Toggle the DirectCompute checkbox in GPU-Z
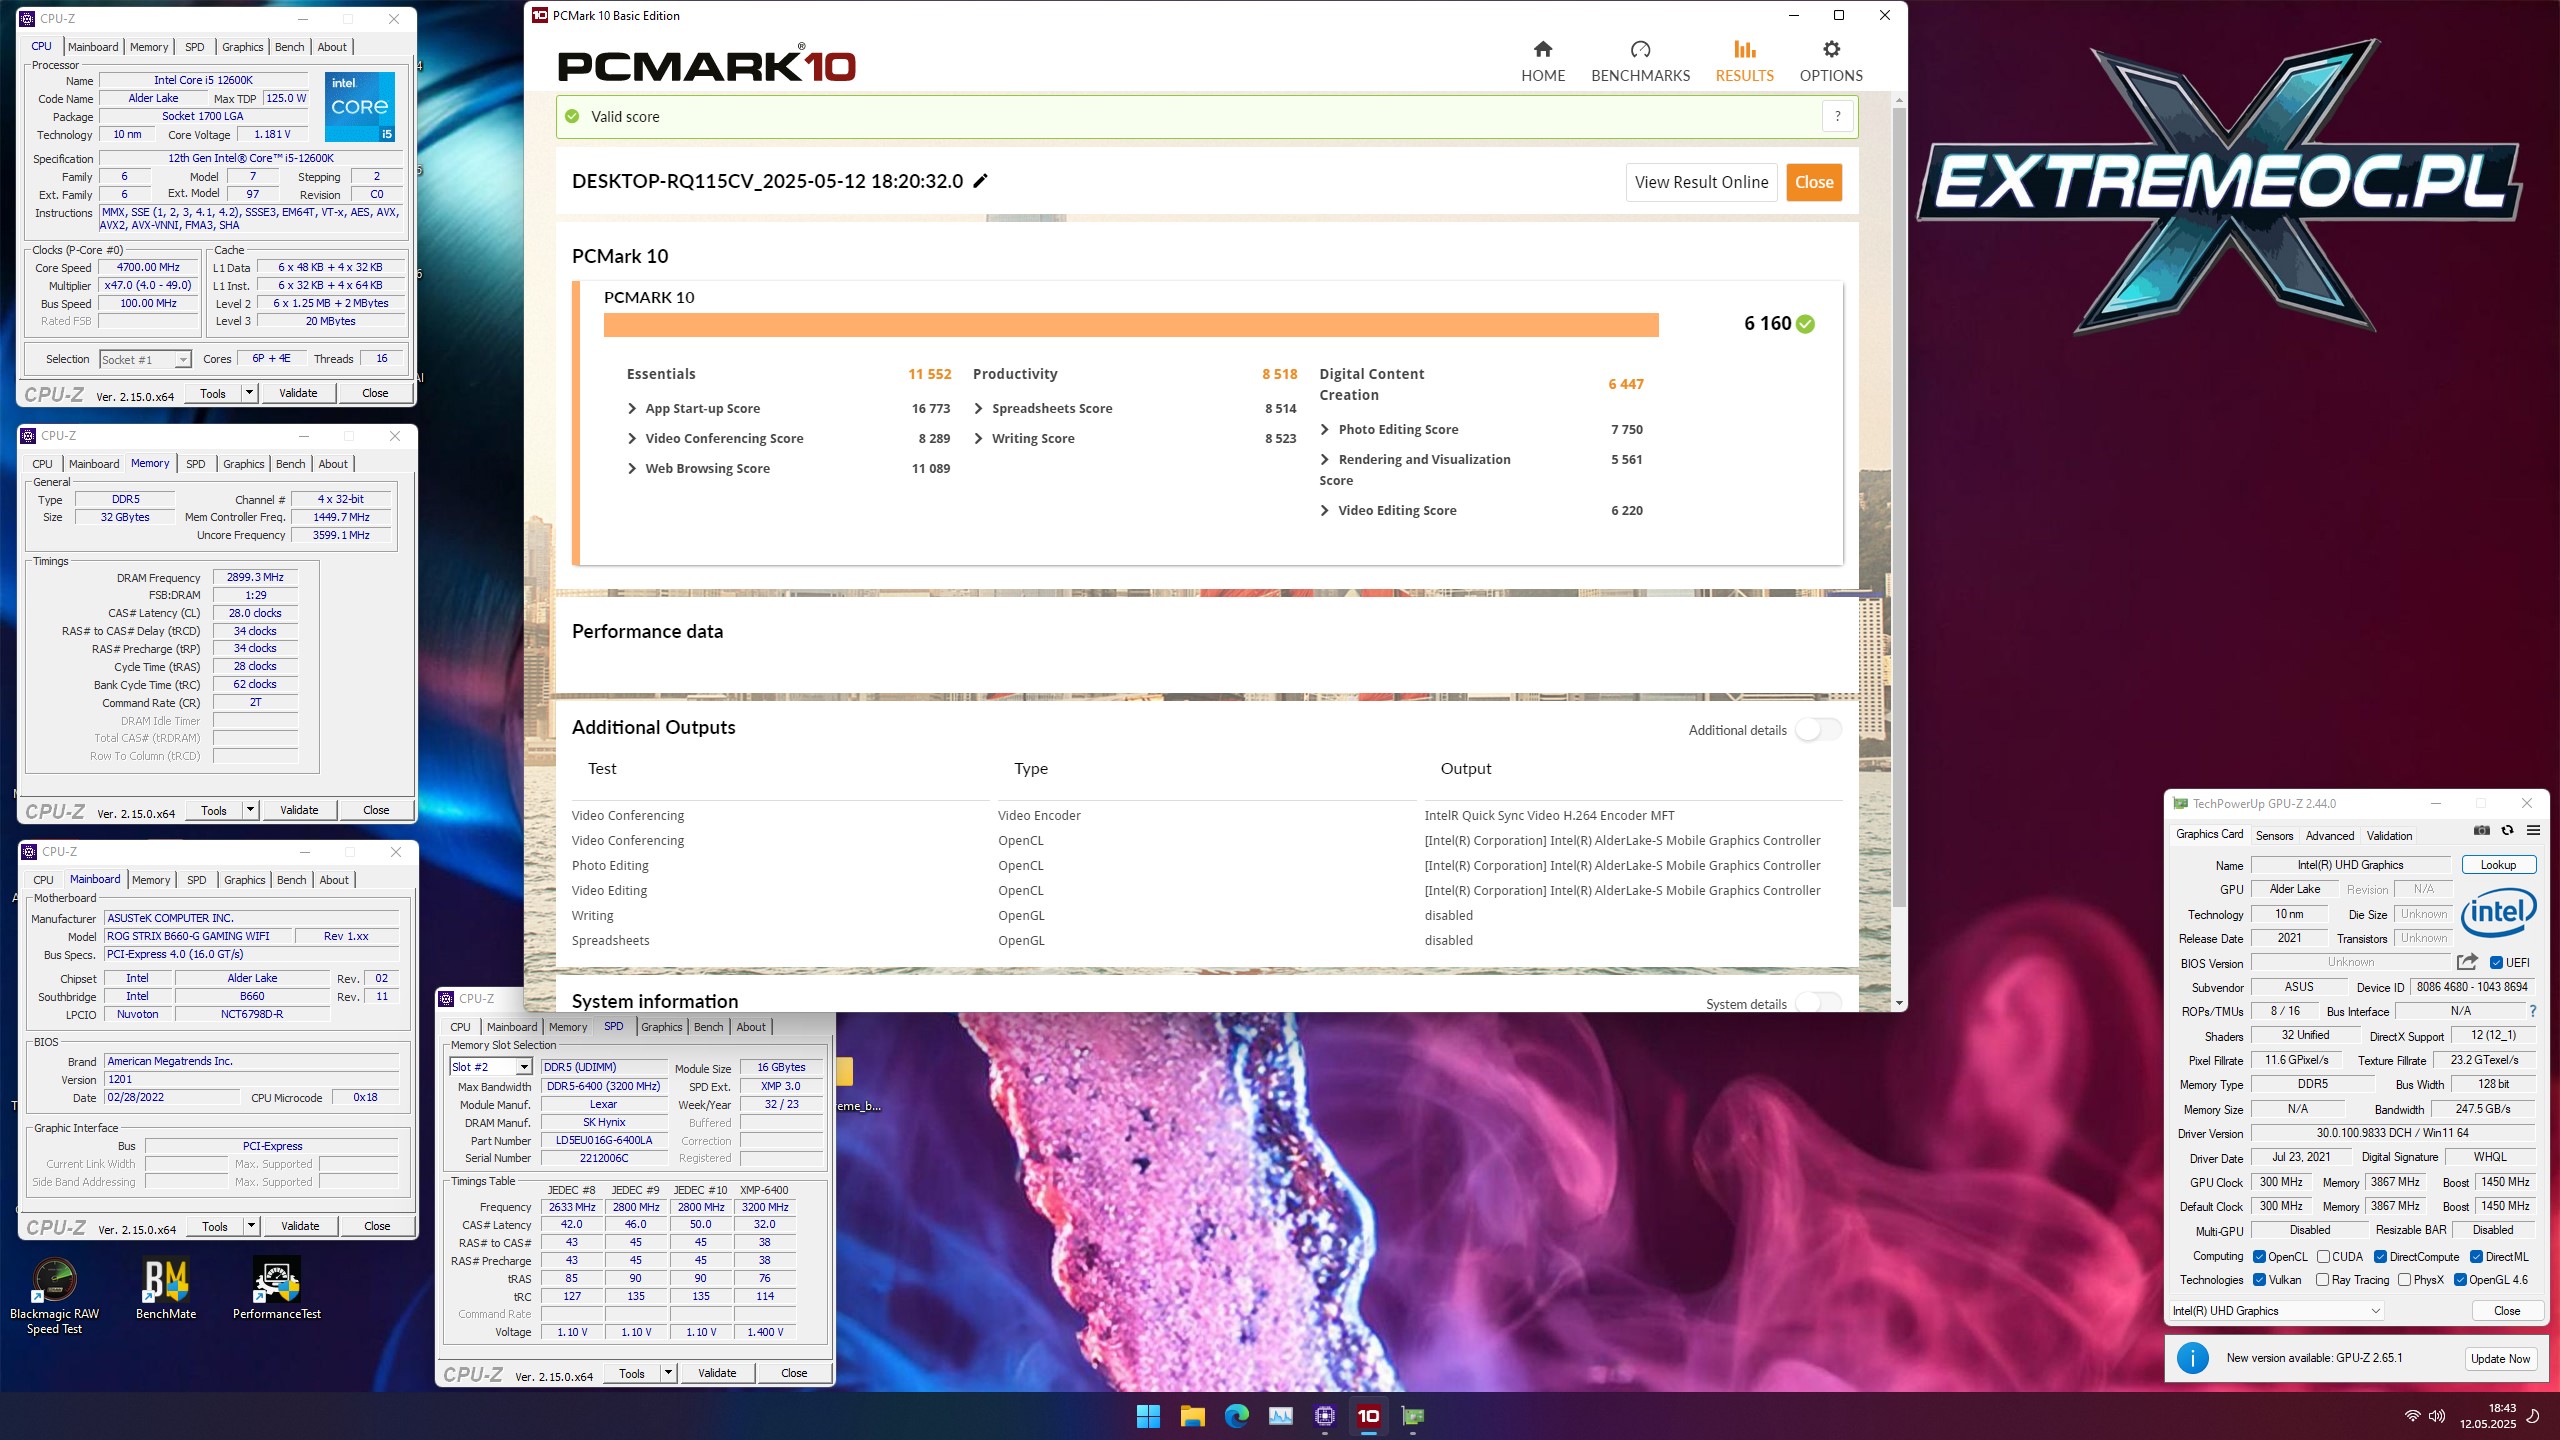 pos(2380,1257)
